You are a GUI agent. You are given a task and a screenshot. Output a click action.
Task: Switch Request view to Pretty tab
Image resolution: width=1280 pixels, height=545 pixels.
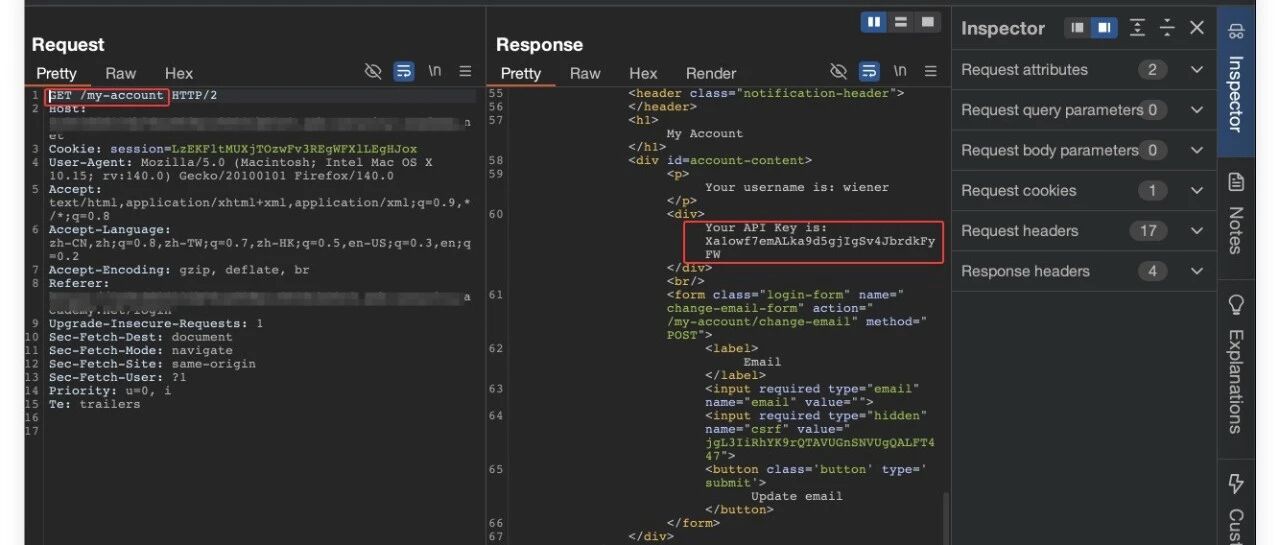[57, 73]
